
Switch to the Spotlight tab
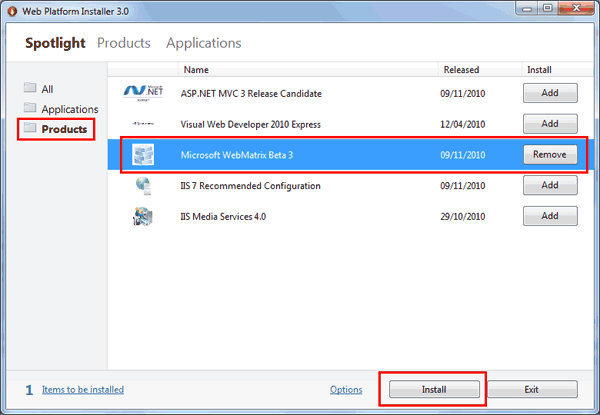55,43
